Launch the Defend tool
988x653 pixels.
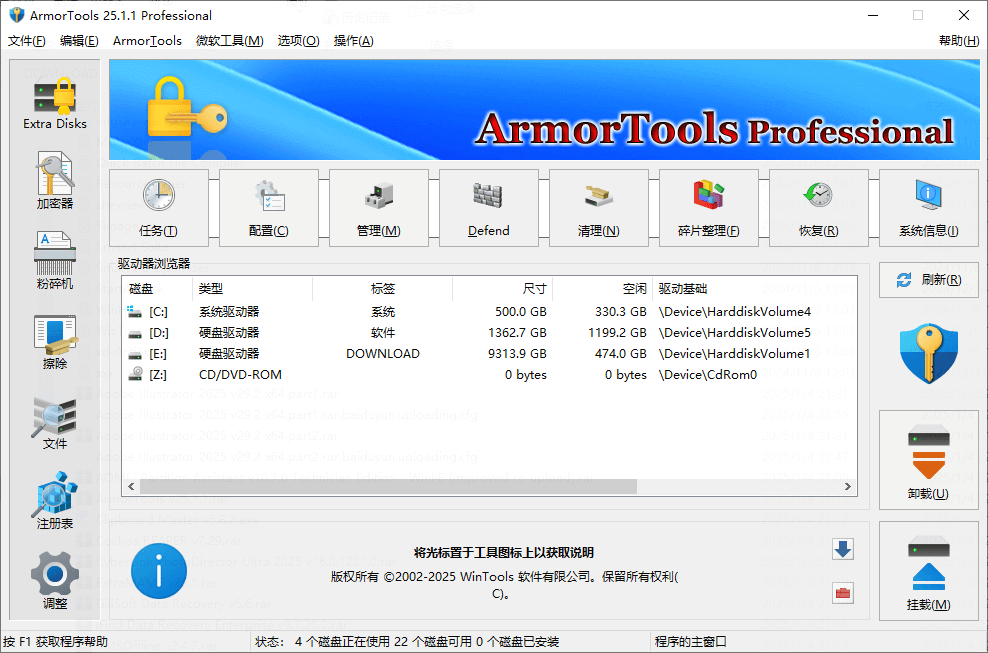coord(488,207)
